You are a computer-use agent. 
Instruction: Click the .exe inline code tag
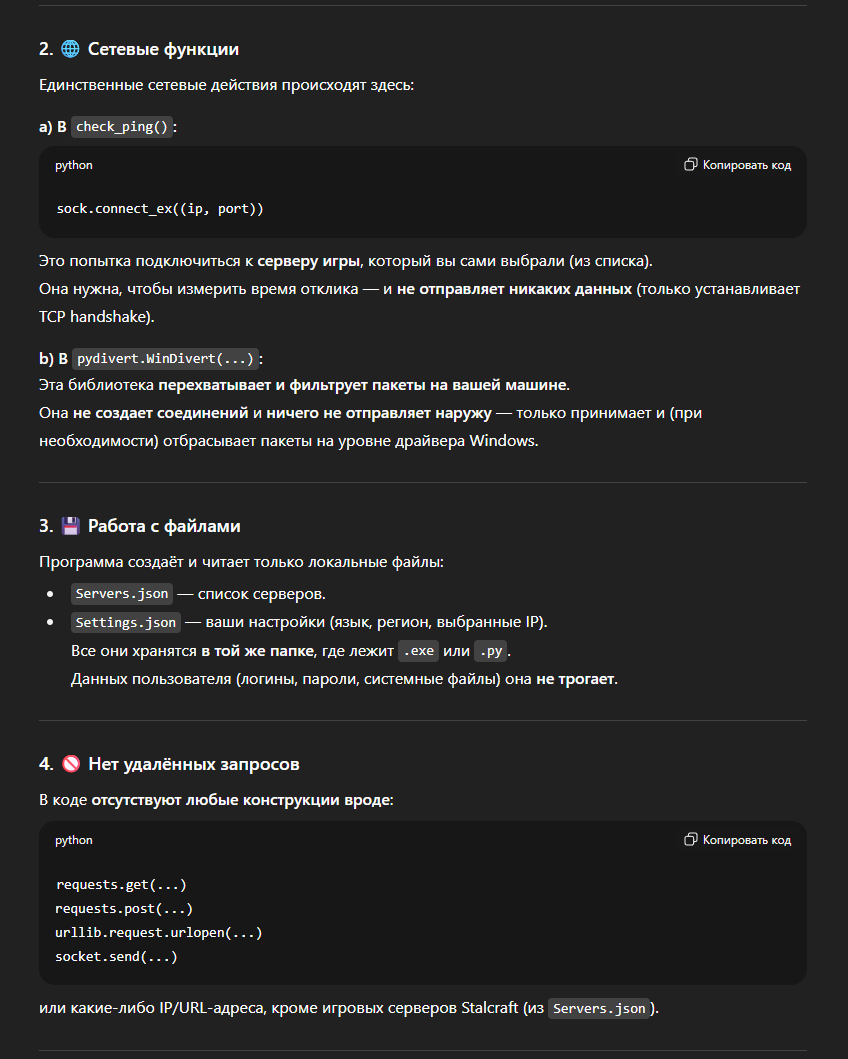tap(418, 651)
